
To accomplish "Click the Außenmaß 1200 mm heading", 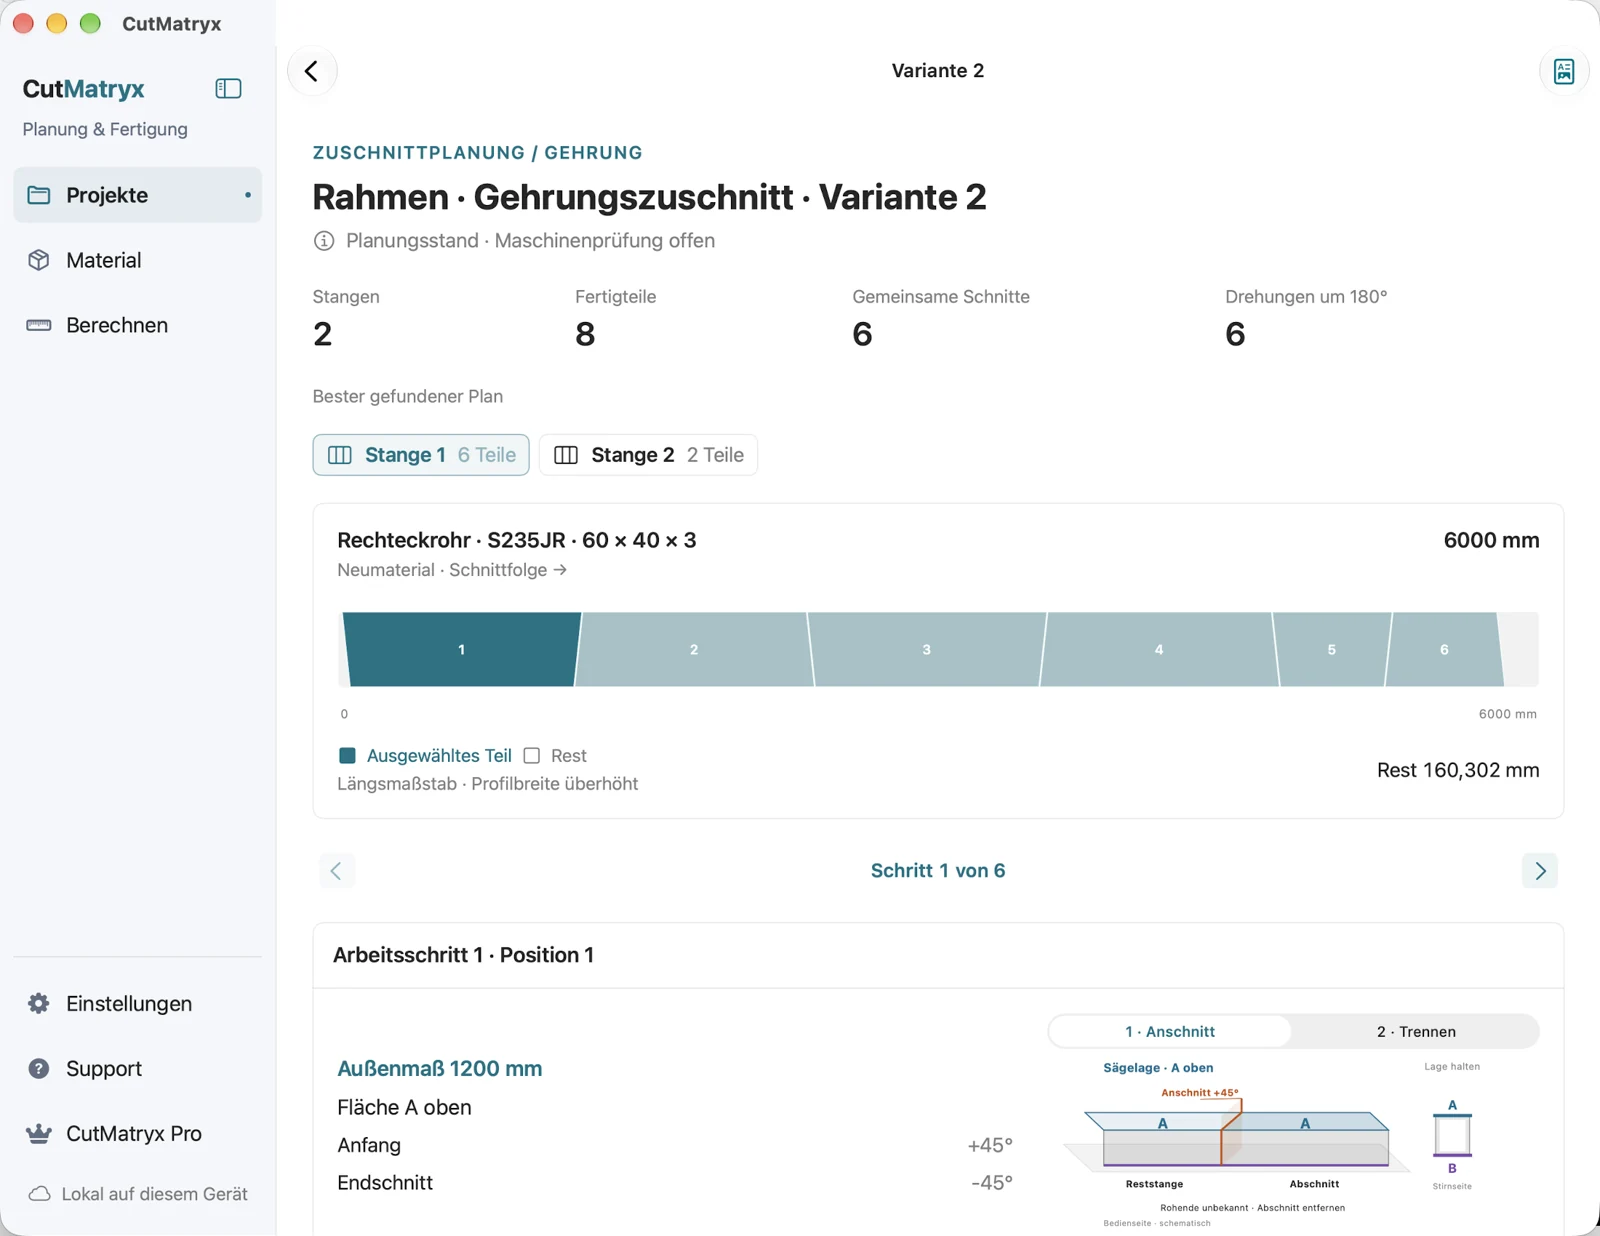I will (x=440, y=1069).
